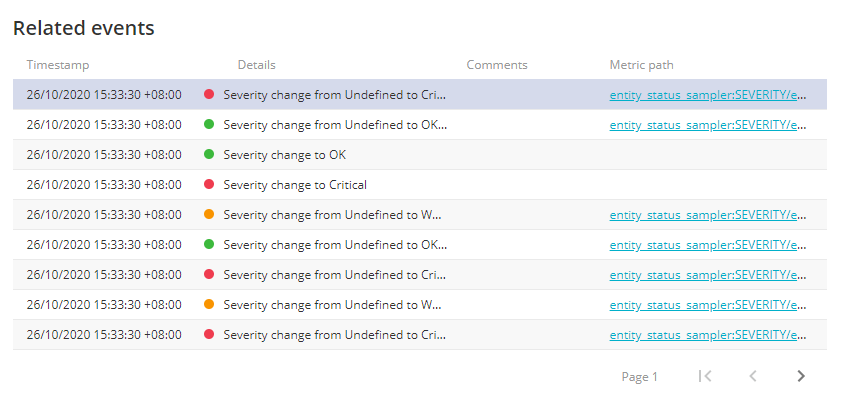The image size is (843, 404).
Task: Click green severity dot in second row
Action: click(x=209, y=124)
